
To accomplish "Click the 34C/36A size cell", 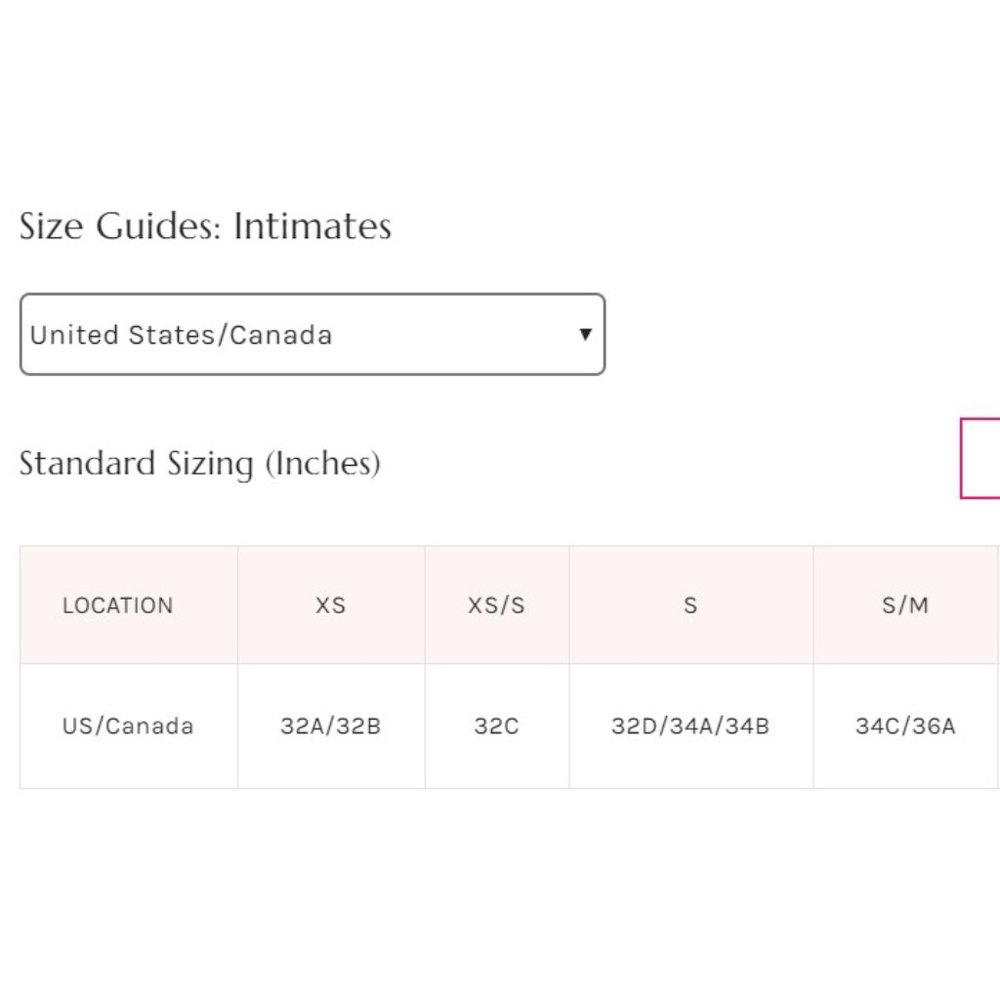I will pos(906,726).
